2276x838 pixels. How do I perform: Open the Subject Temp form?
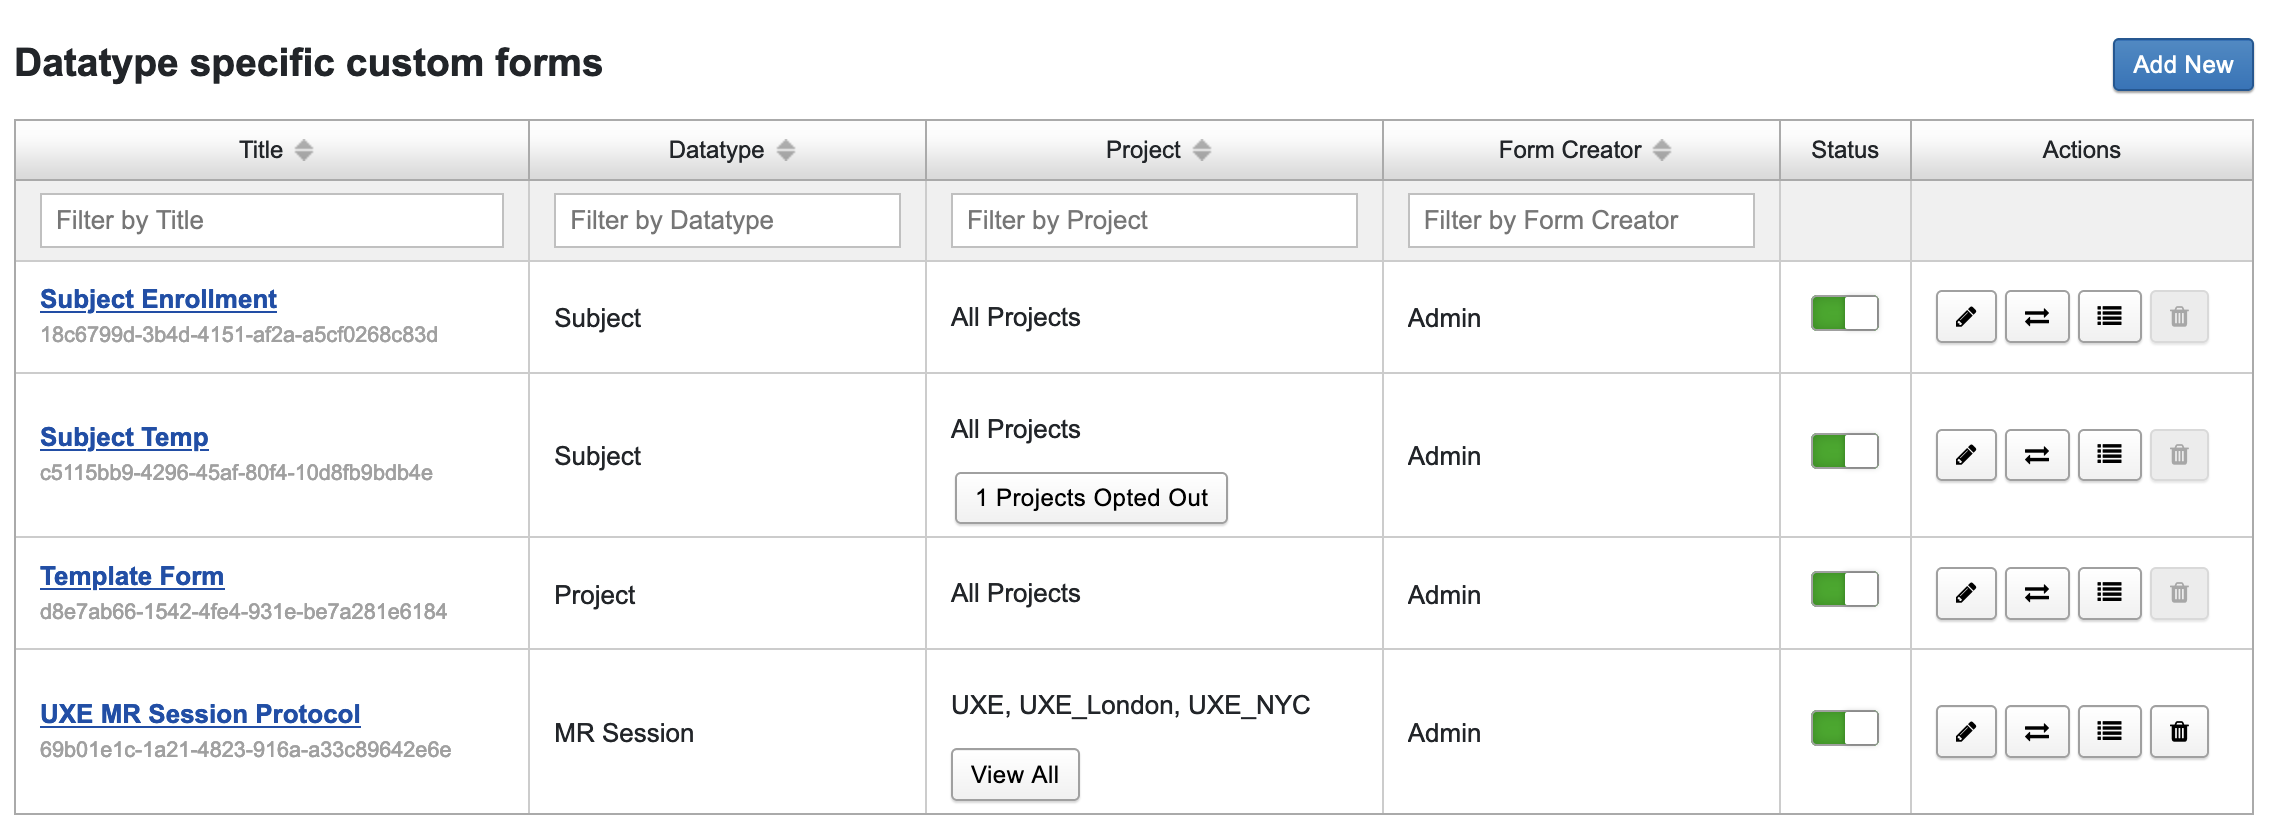click(x=124, y=437)
